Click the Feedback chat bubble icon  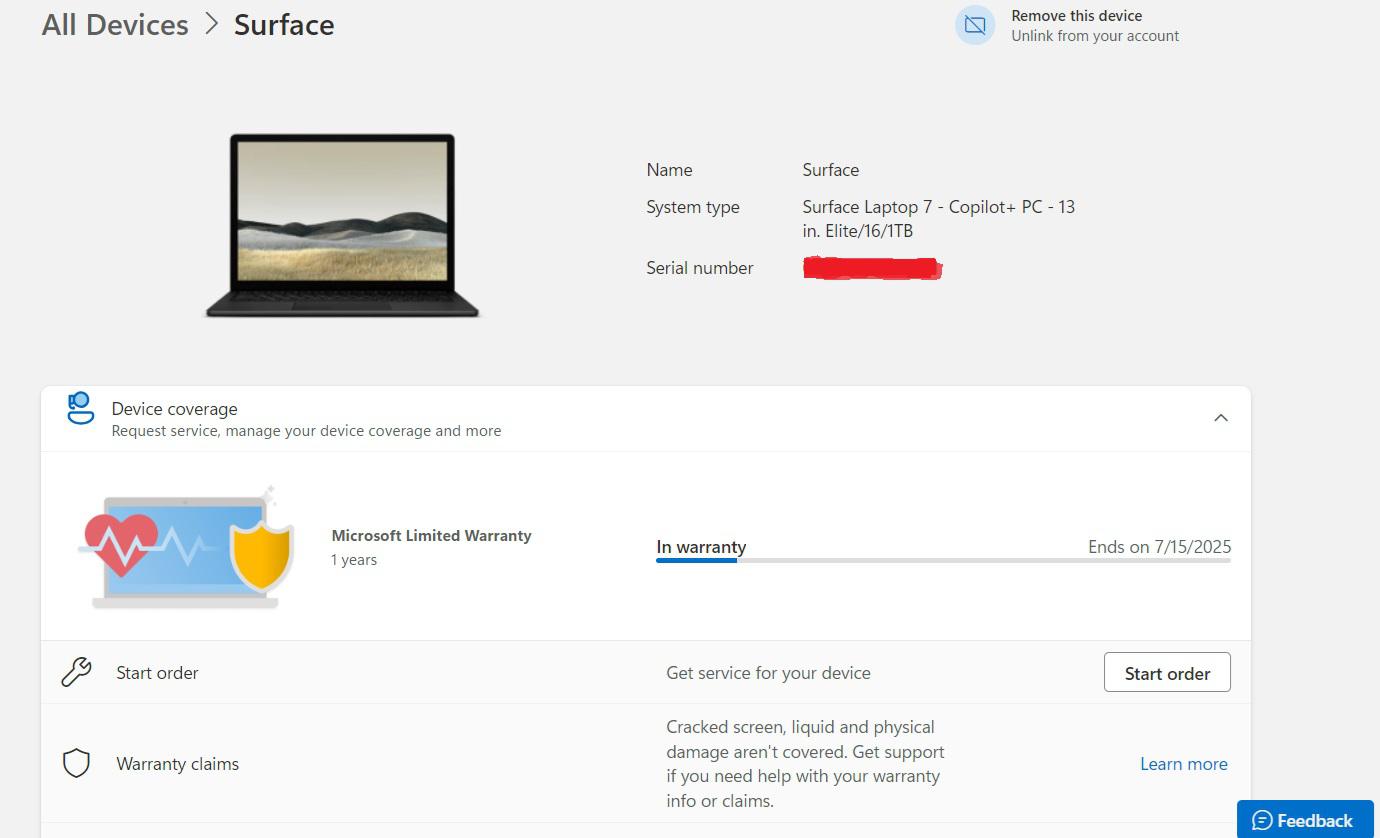(1262, 821)
